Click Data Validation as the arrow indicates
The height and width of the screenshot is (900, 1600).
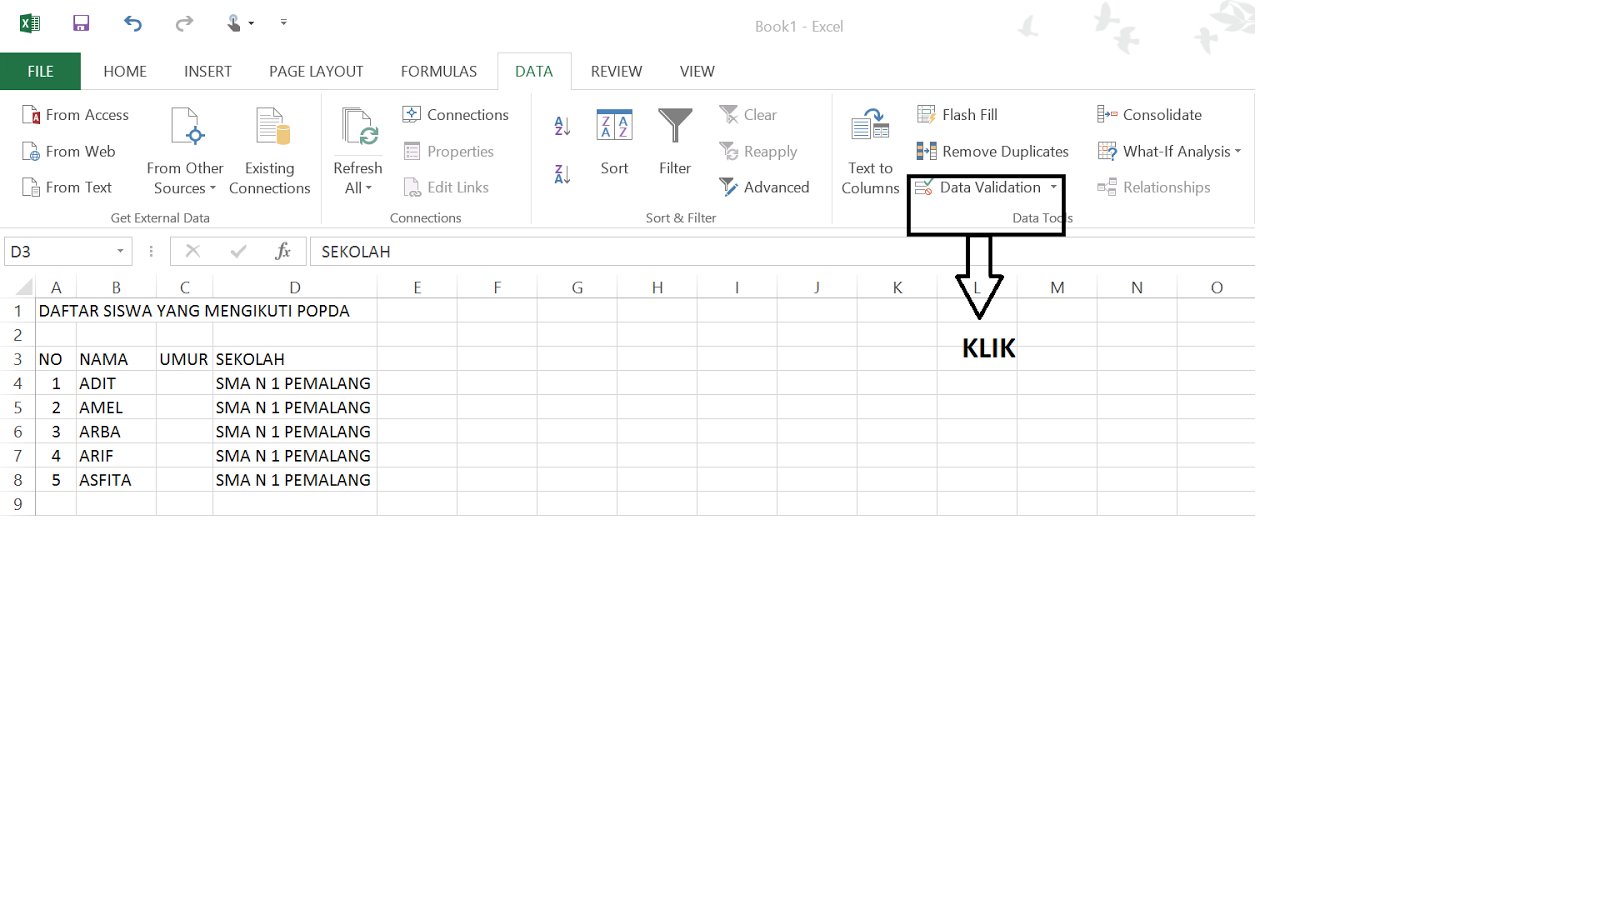[985, 187]
